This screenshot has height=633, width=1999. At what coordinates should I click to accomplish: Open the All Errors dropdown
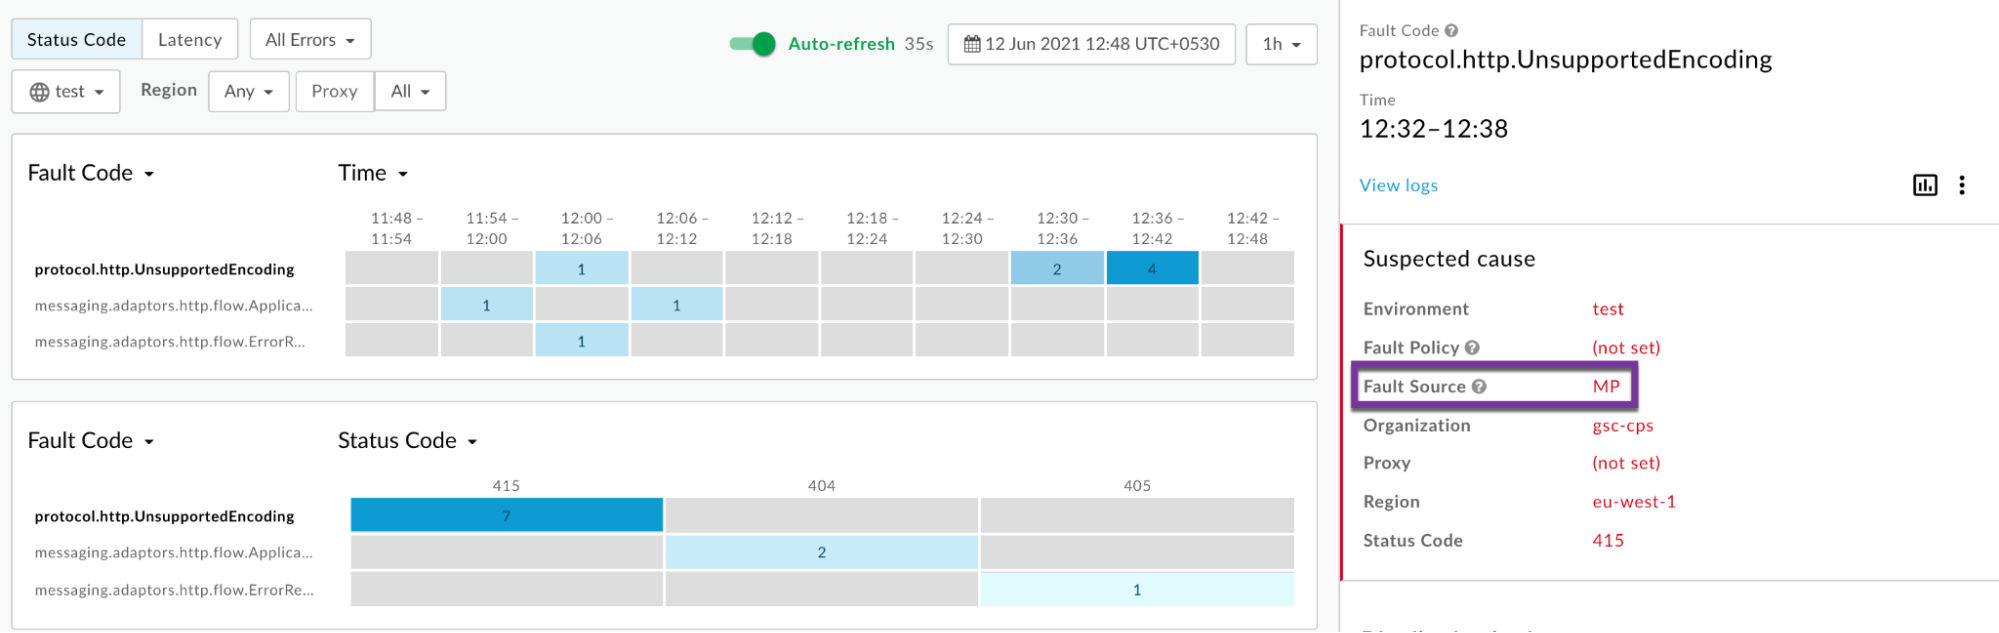pyautogui.click(x=310, y=40)
